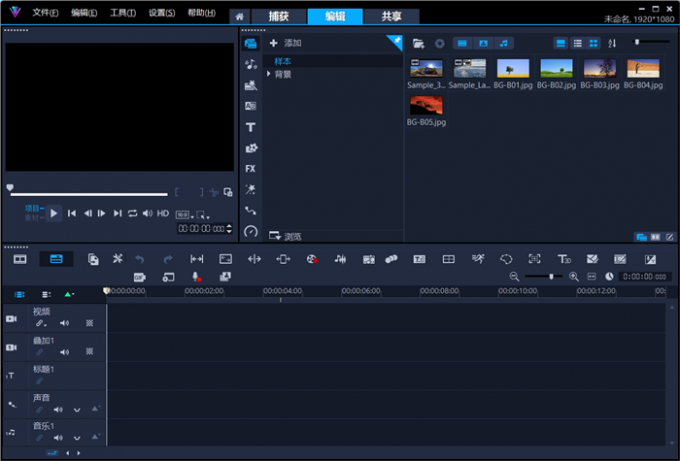
Task: Open the sound mixer waveform icon
Action: [340, 259]
